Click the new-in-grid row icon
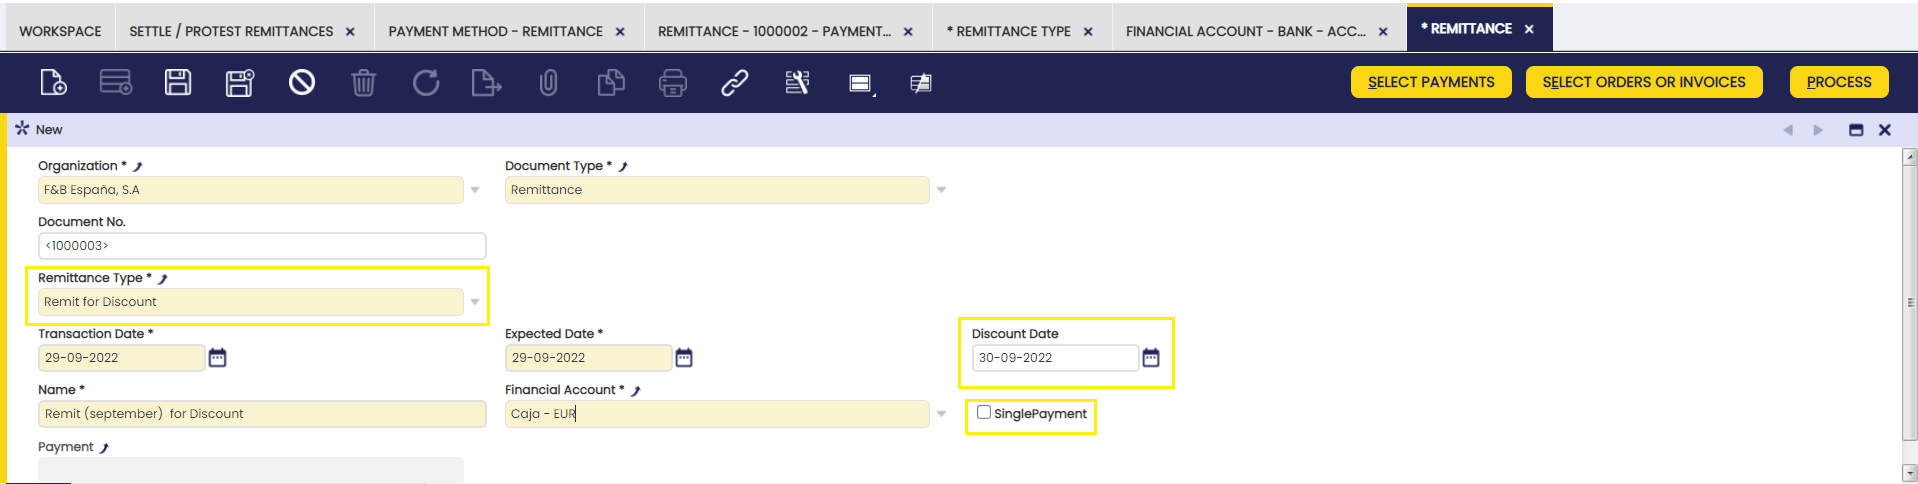 click(x=116, y=82)
